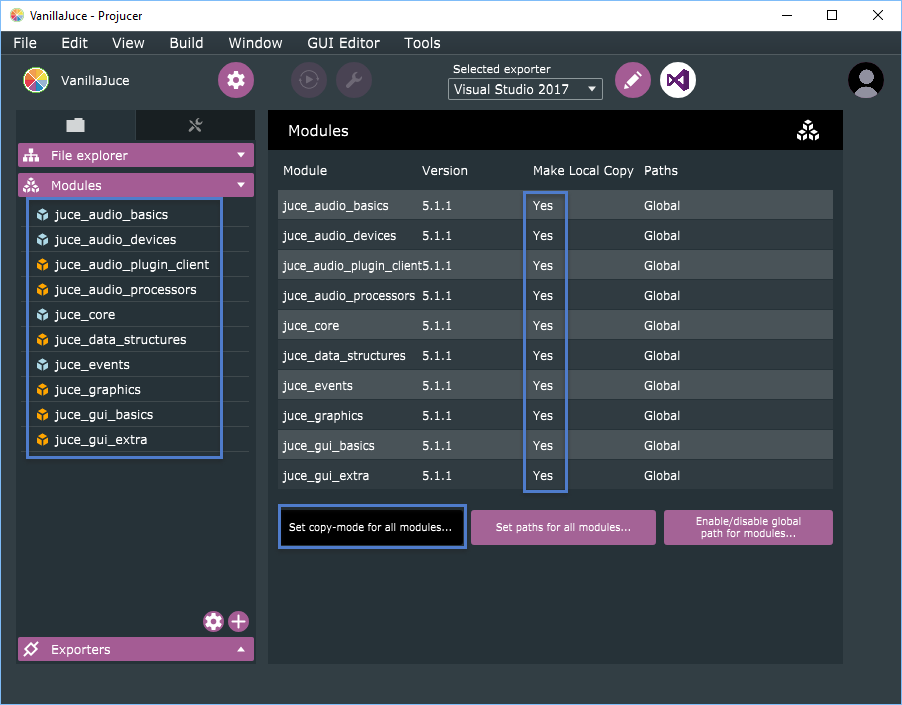Expand the Exporters panel

[x=240, y=650]
